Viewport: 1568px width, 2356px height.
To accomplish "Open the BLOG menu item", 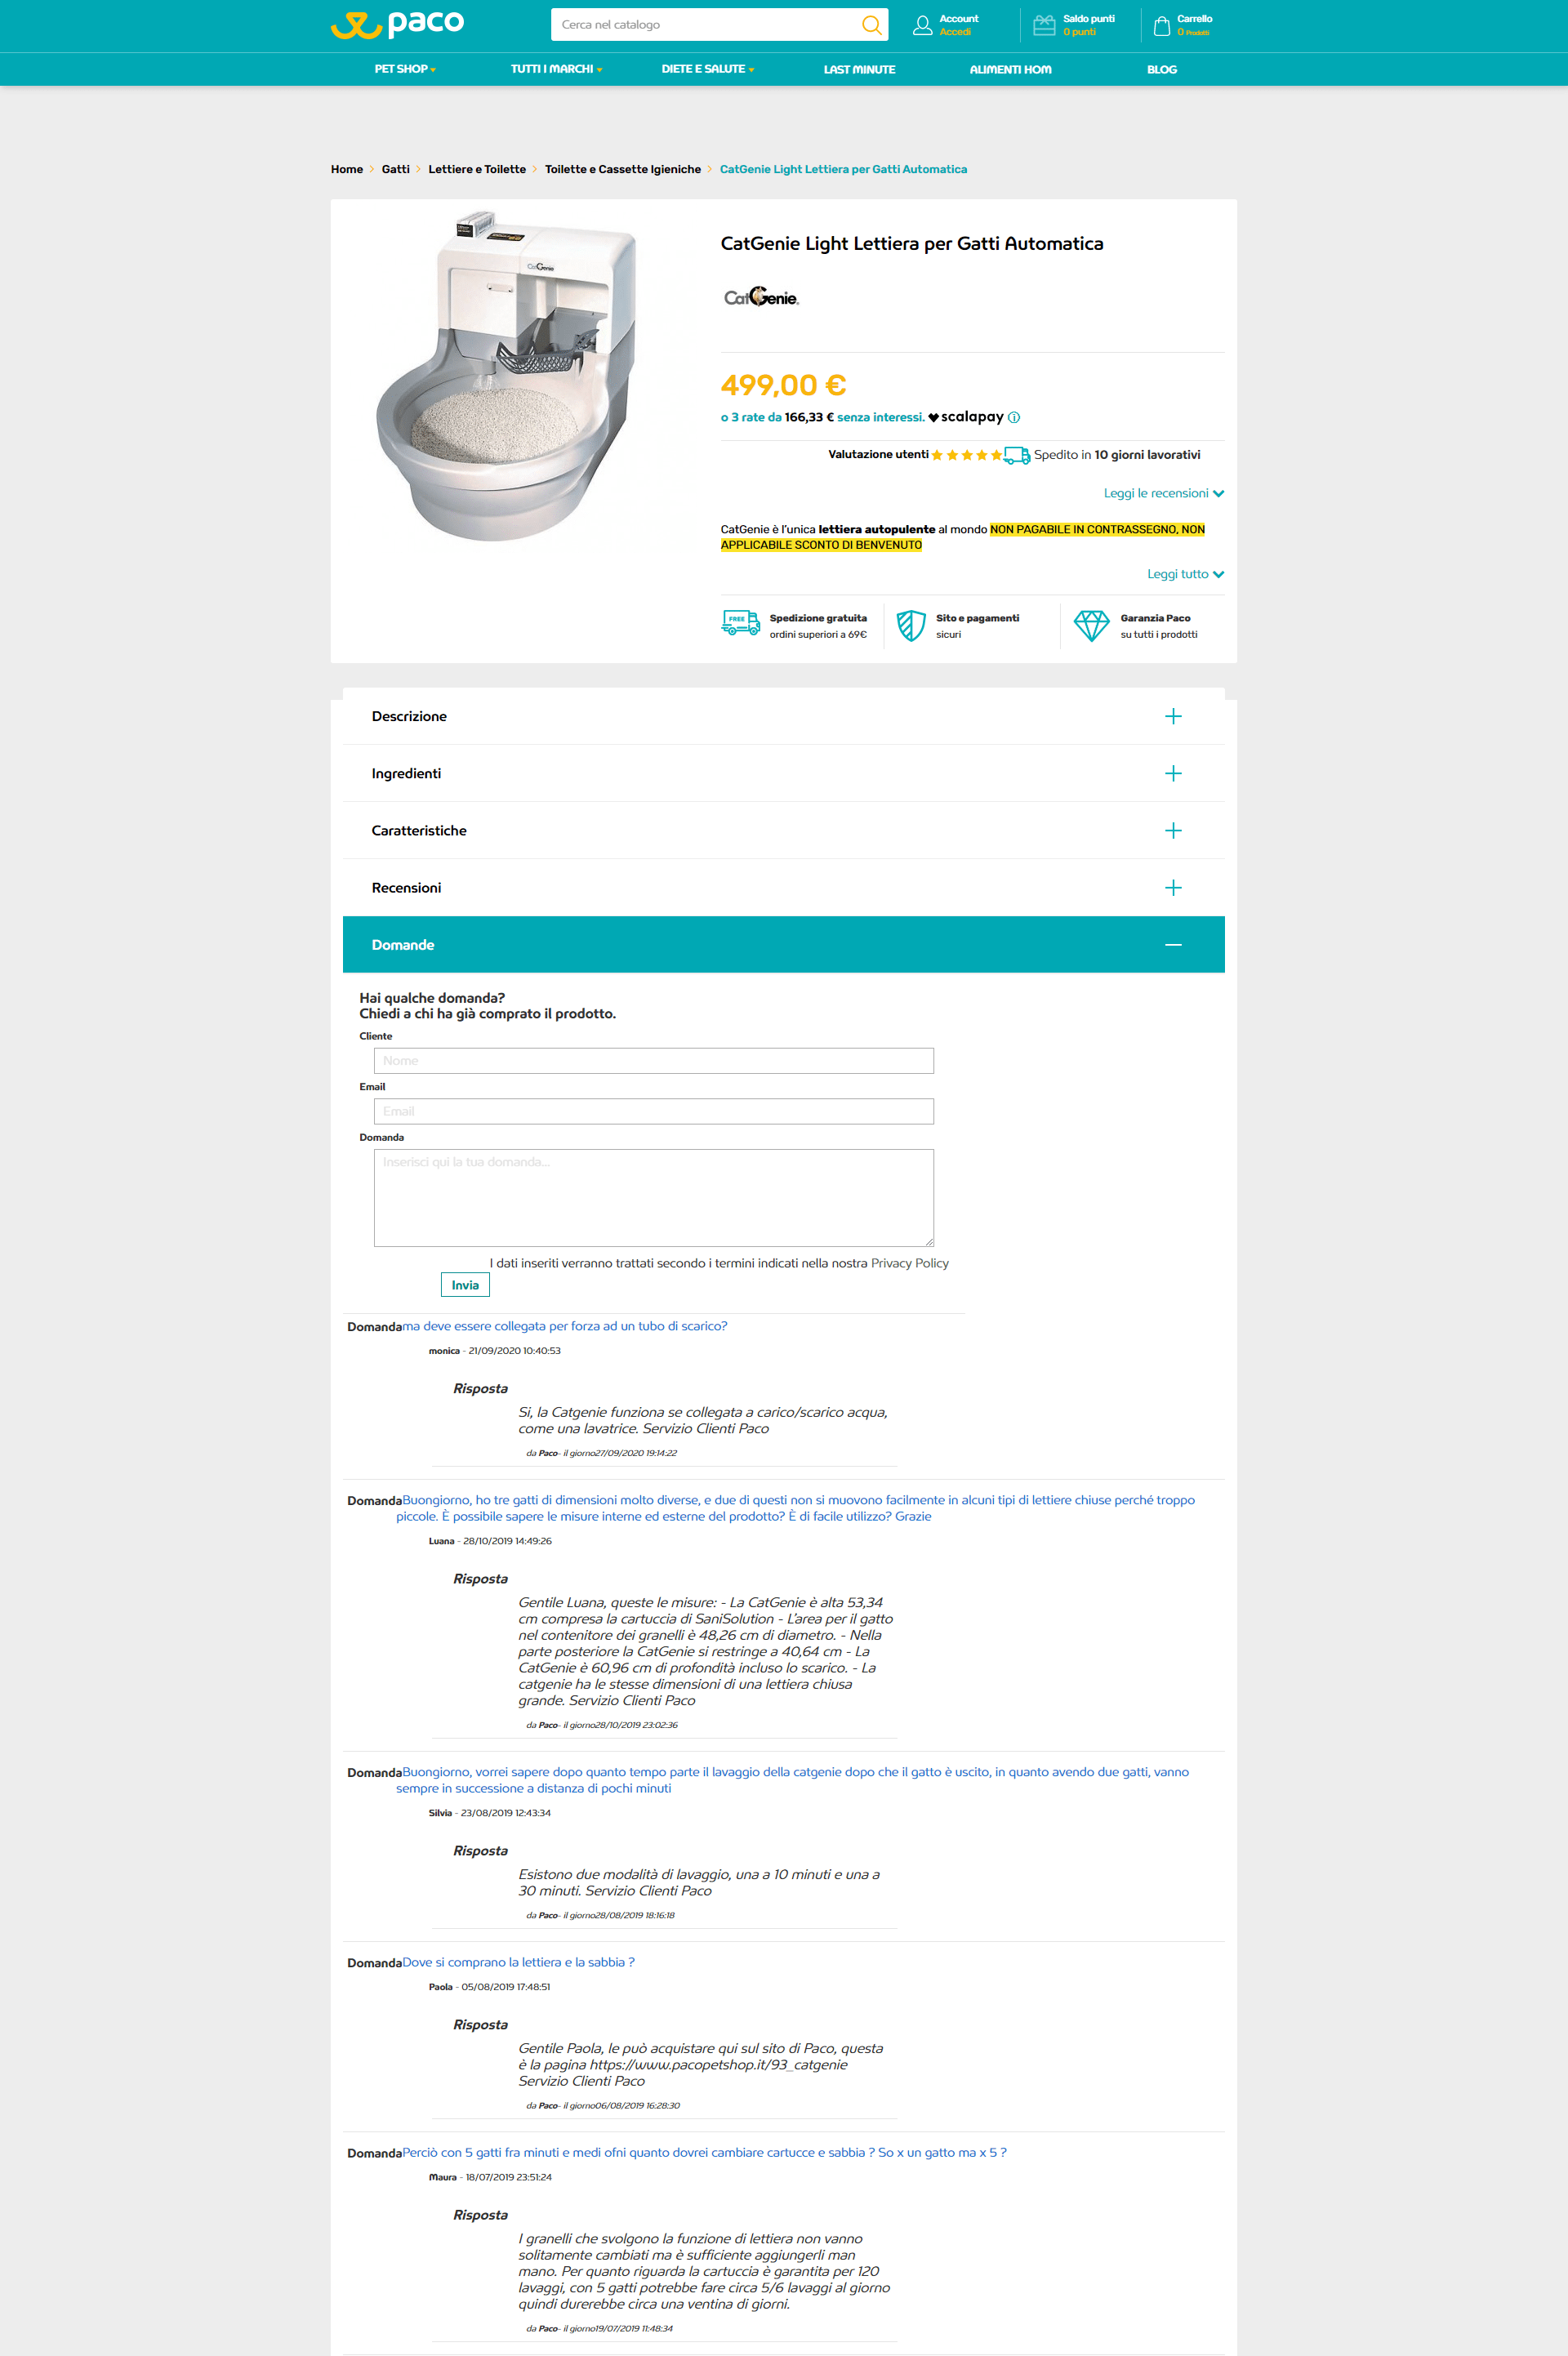I will point(1162,69).
